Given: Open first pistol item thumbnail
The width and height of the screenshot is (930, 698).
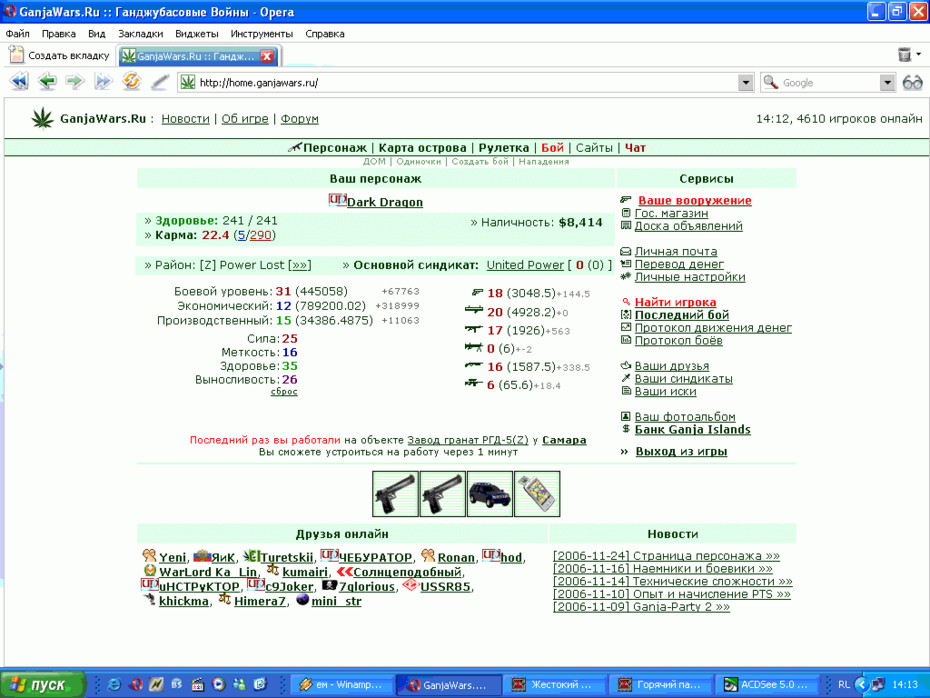Looking at the screenshot, I should coord(395,493).
